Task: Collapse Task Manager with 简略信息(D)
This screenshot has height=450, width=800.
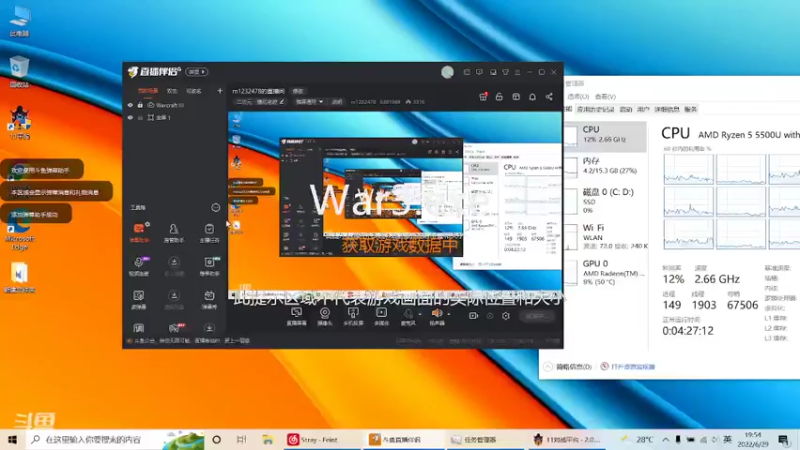Action: 568,367
